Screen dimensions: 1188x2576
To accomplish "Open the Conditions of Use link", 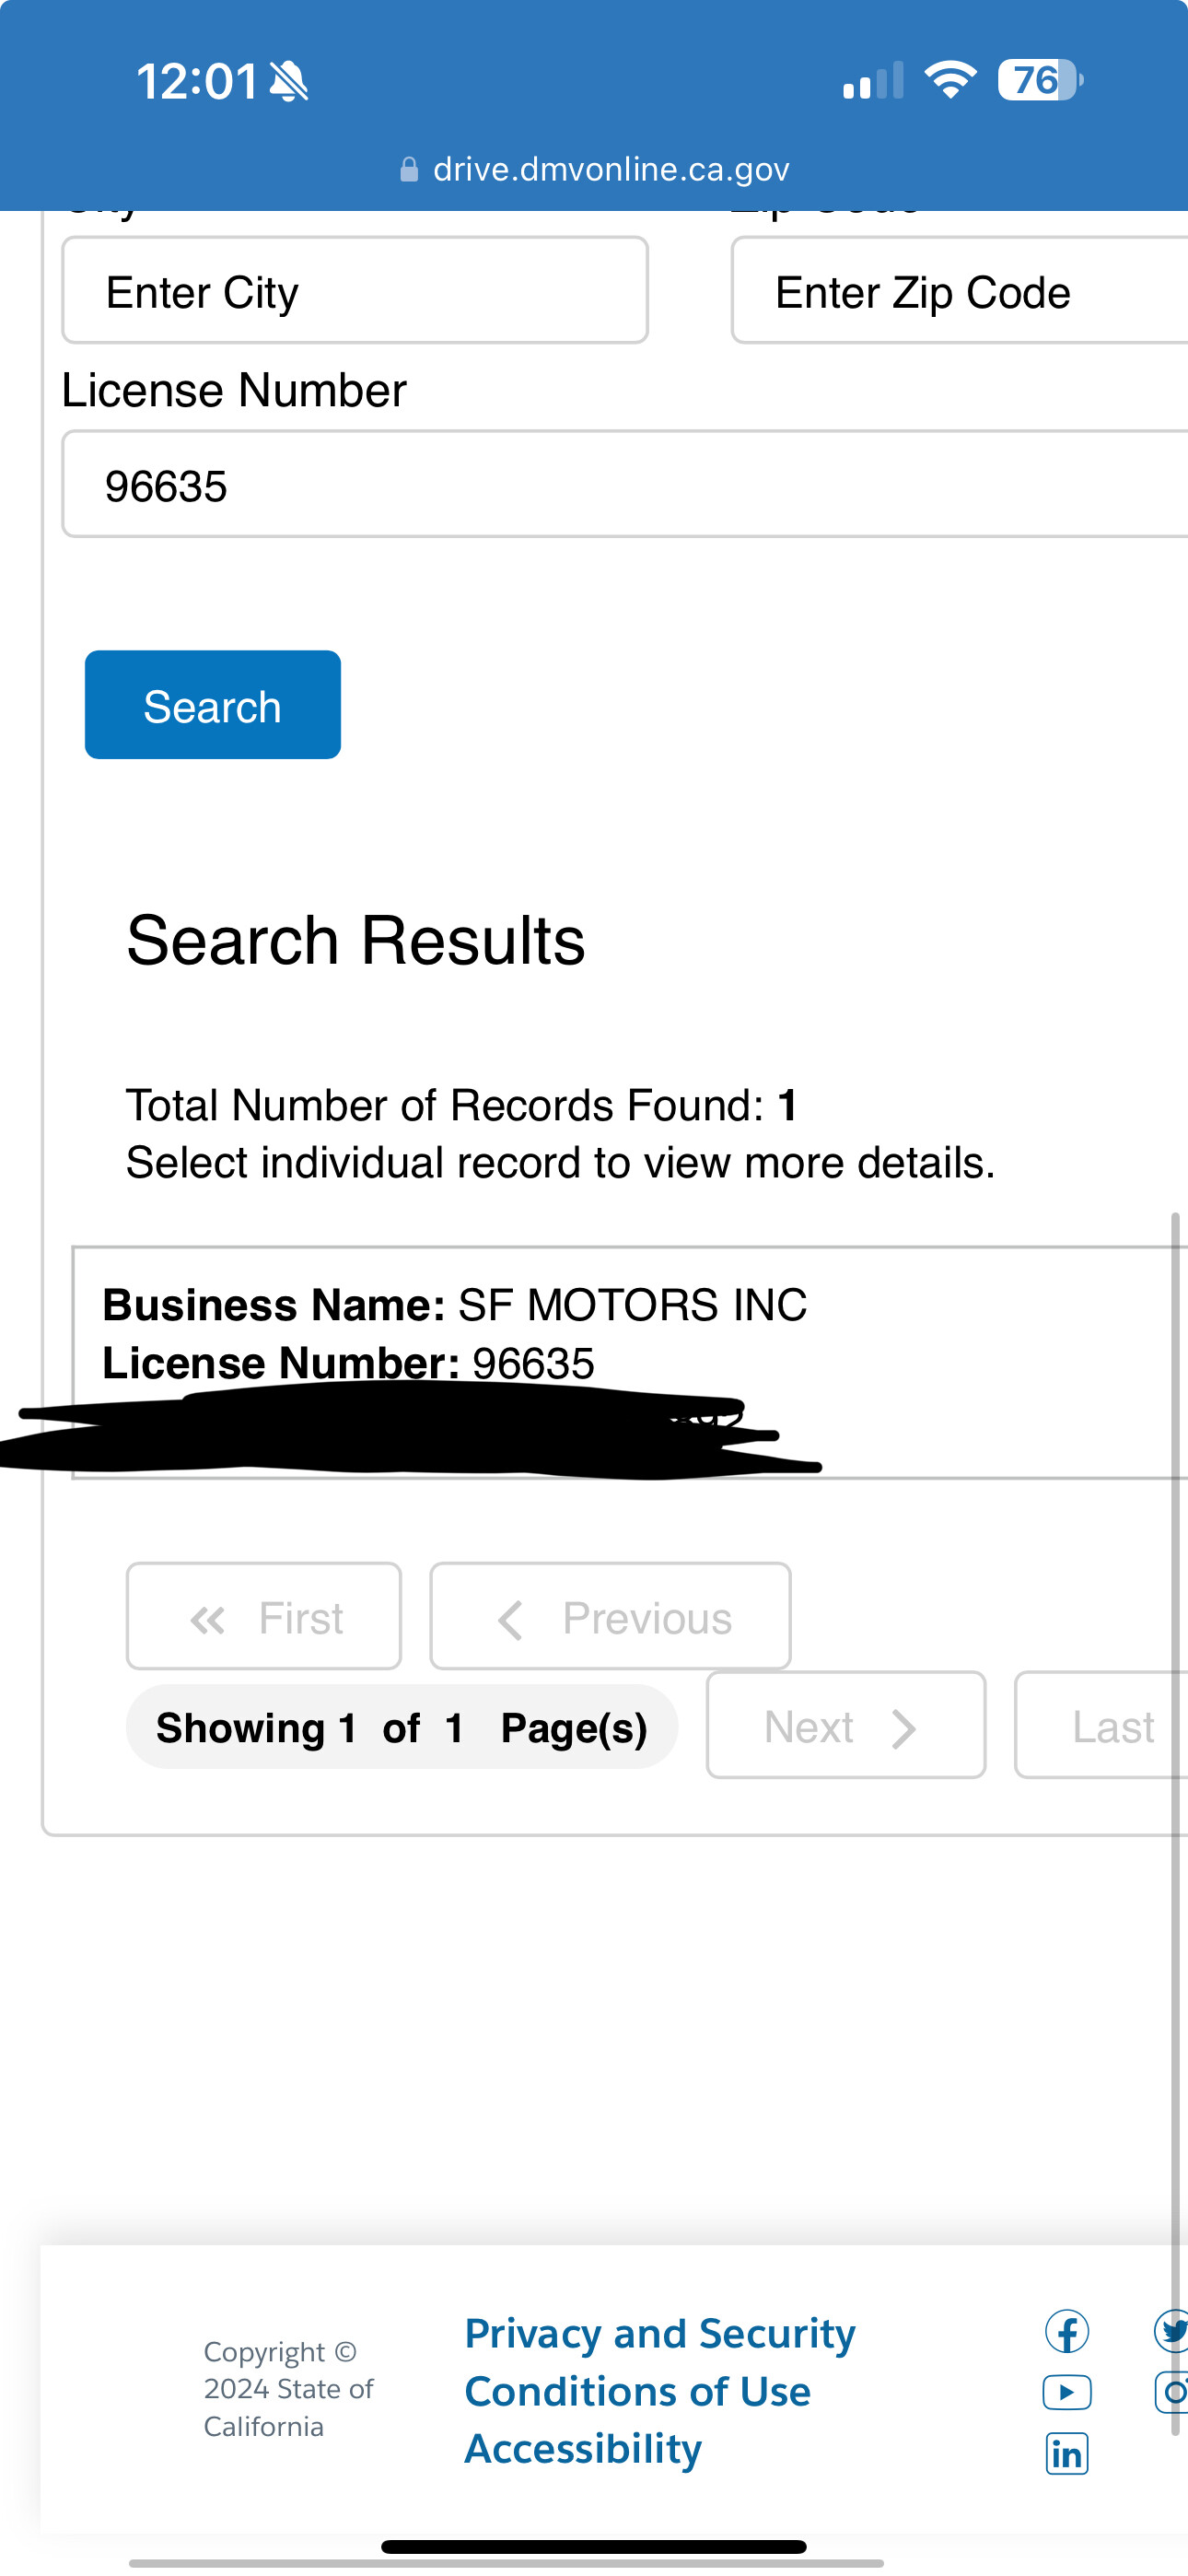I will click(x=638, y=2391).
